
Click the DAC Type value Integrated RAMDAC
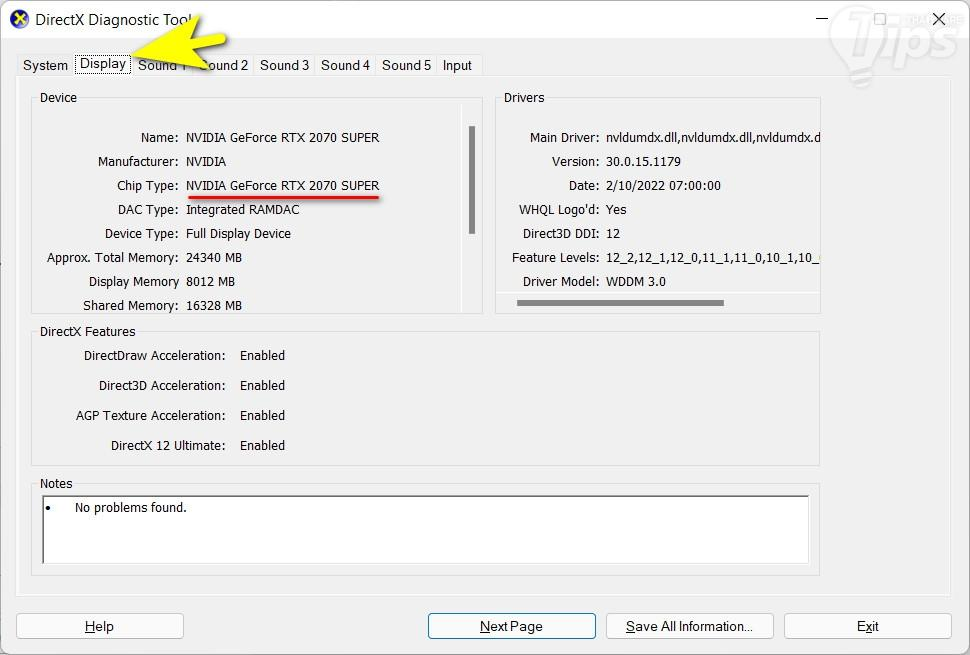tap(242, 210)
